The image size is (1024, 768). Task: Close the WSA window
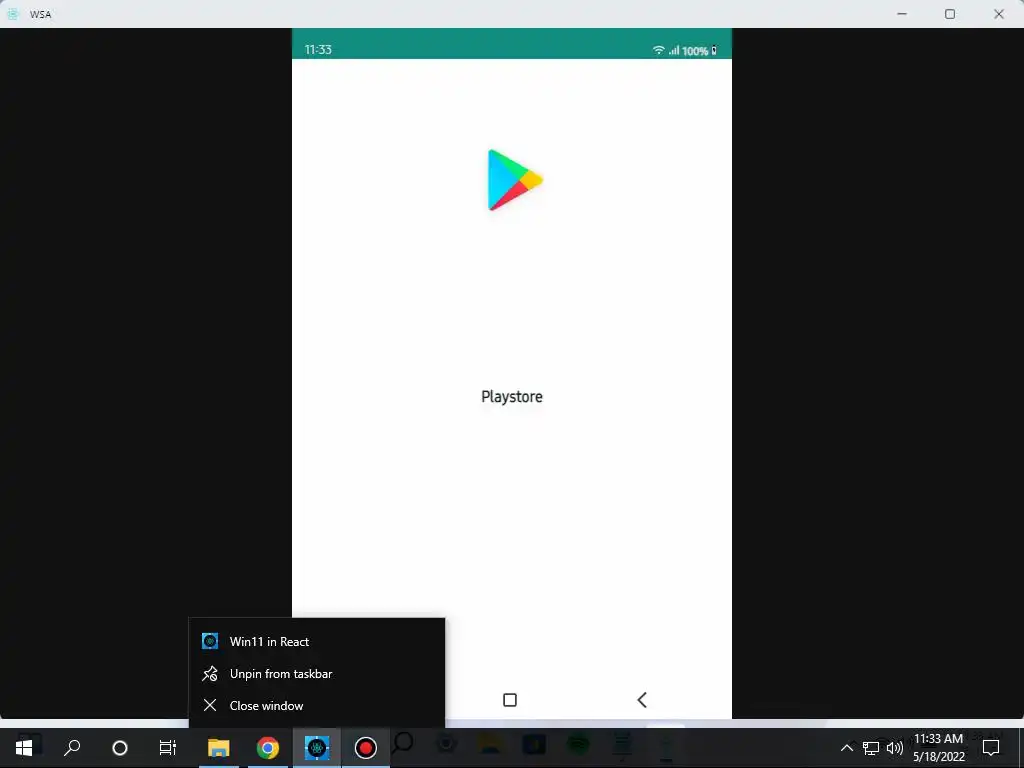[x=999, y=14]
